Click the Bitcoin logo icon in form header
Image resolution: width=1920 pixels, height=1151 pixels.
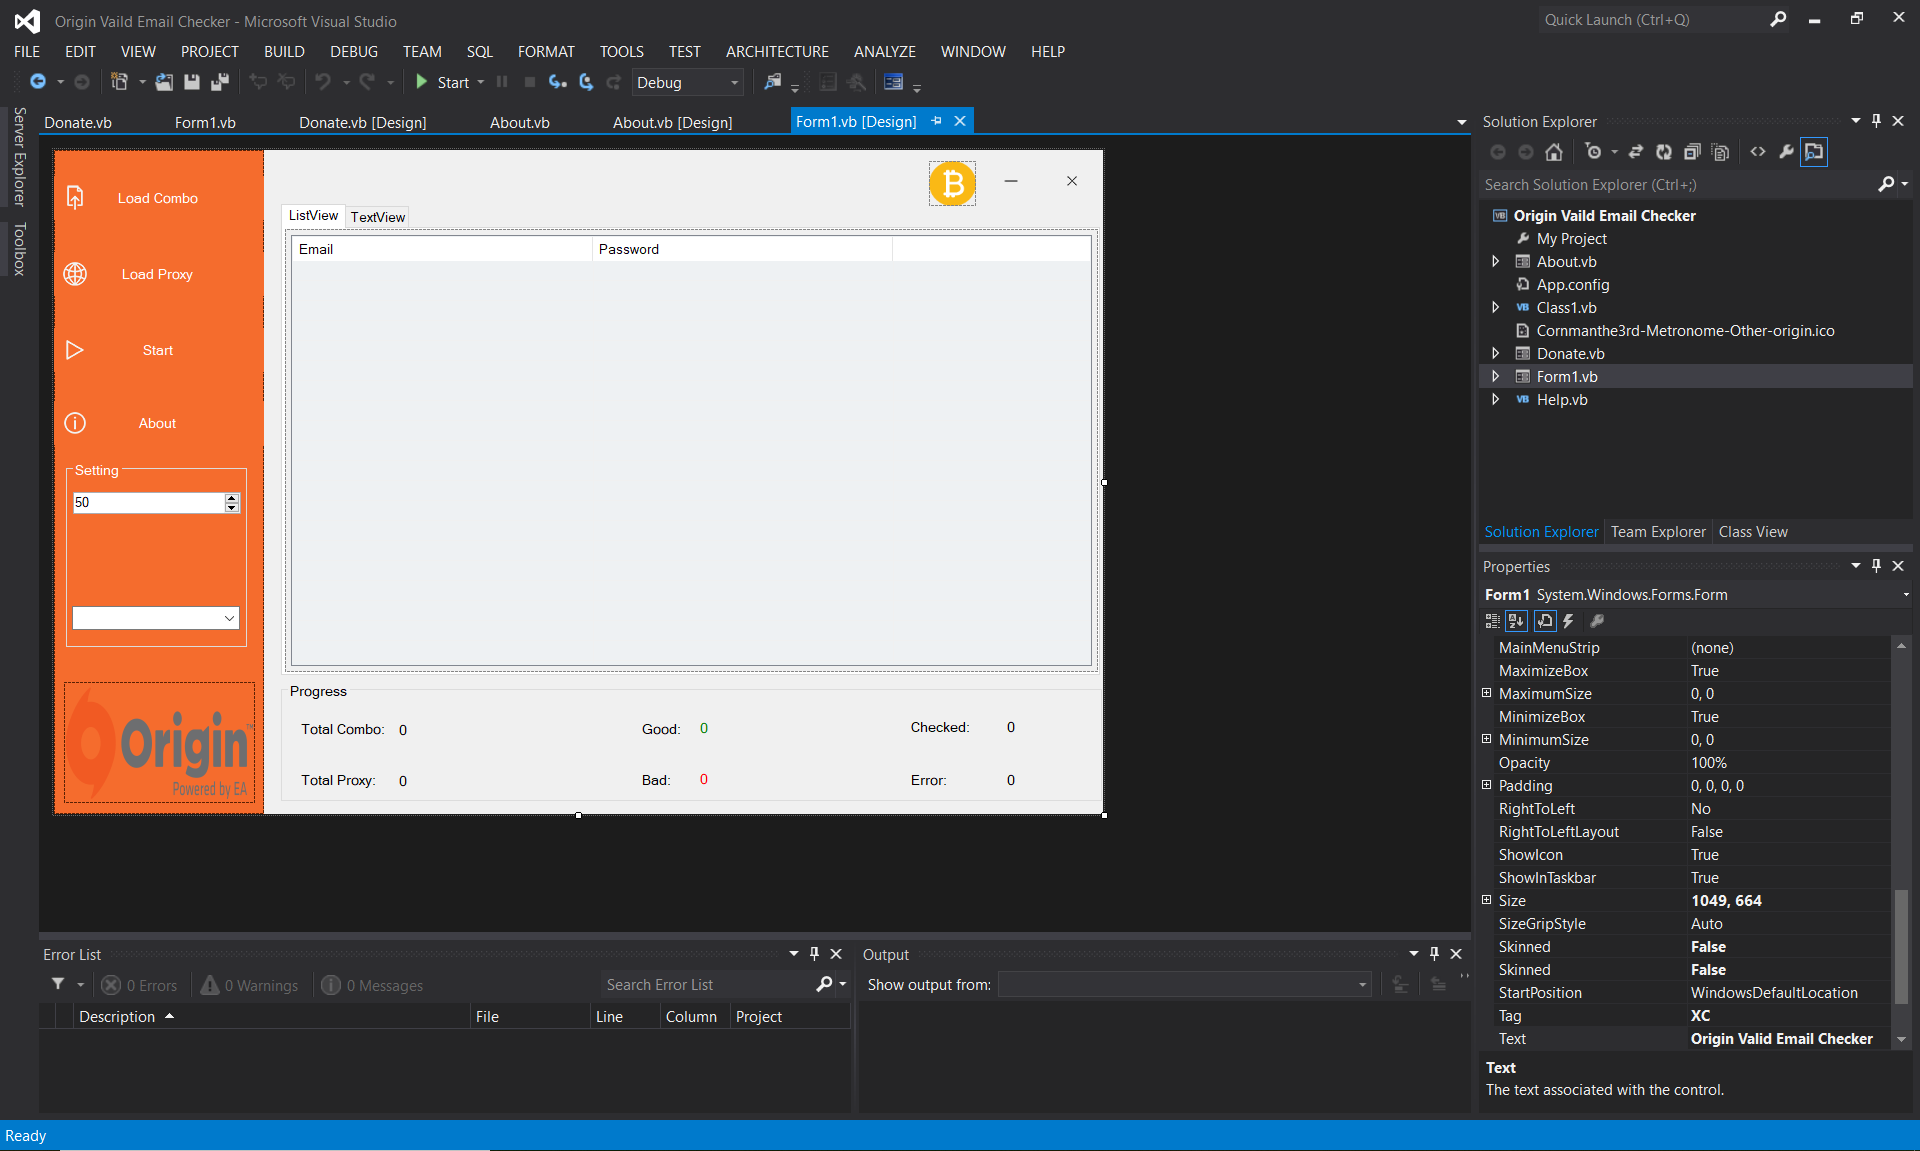tap(950, 180)
